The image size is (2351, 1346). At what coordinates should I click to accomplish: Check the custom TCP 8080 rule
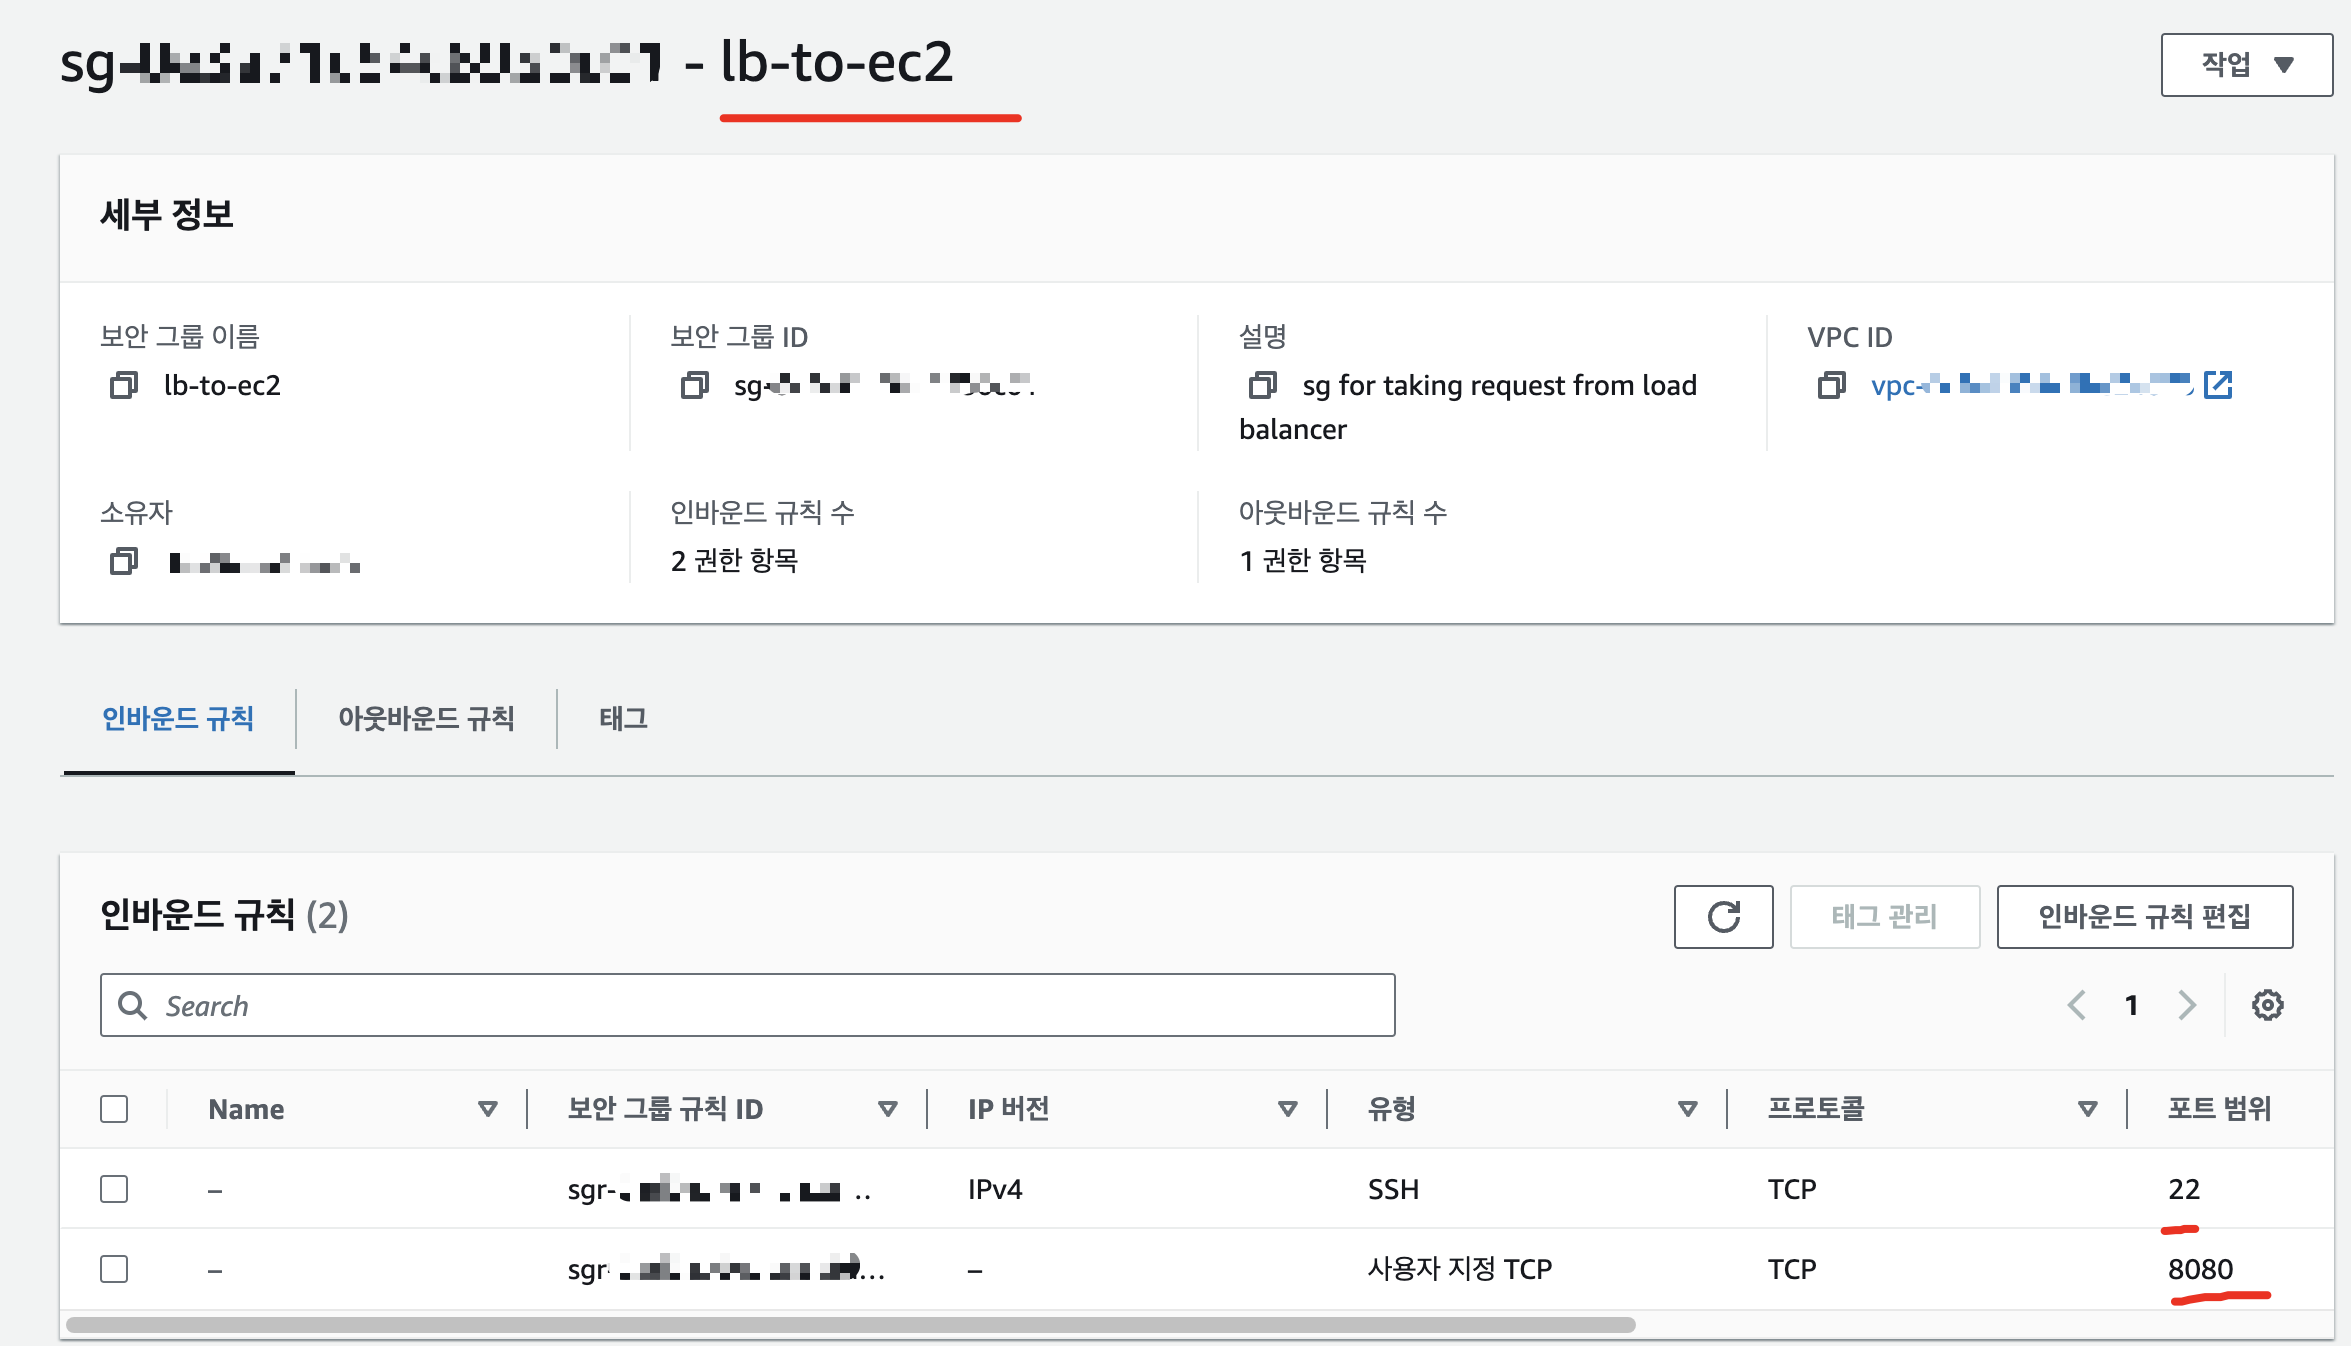point(115,1269)
